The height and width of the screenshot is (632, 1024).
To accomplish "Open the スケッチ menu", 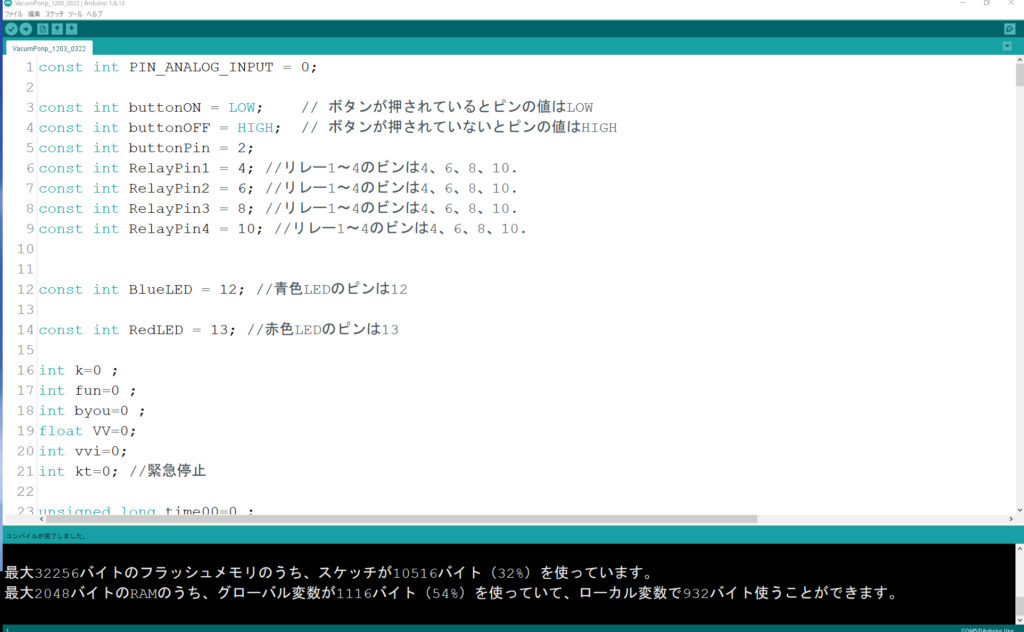I will coord(54,14).
